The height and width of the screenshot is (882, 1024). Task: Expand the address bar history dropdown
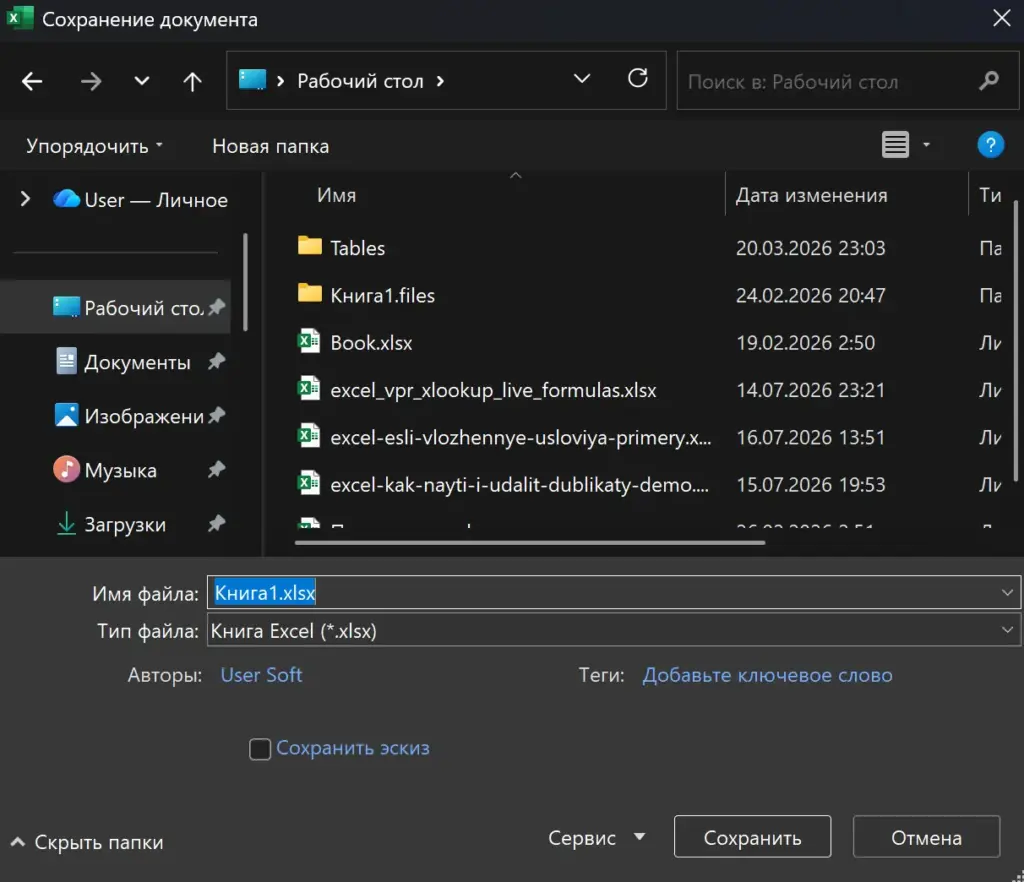[581, 79]
